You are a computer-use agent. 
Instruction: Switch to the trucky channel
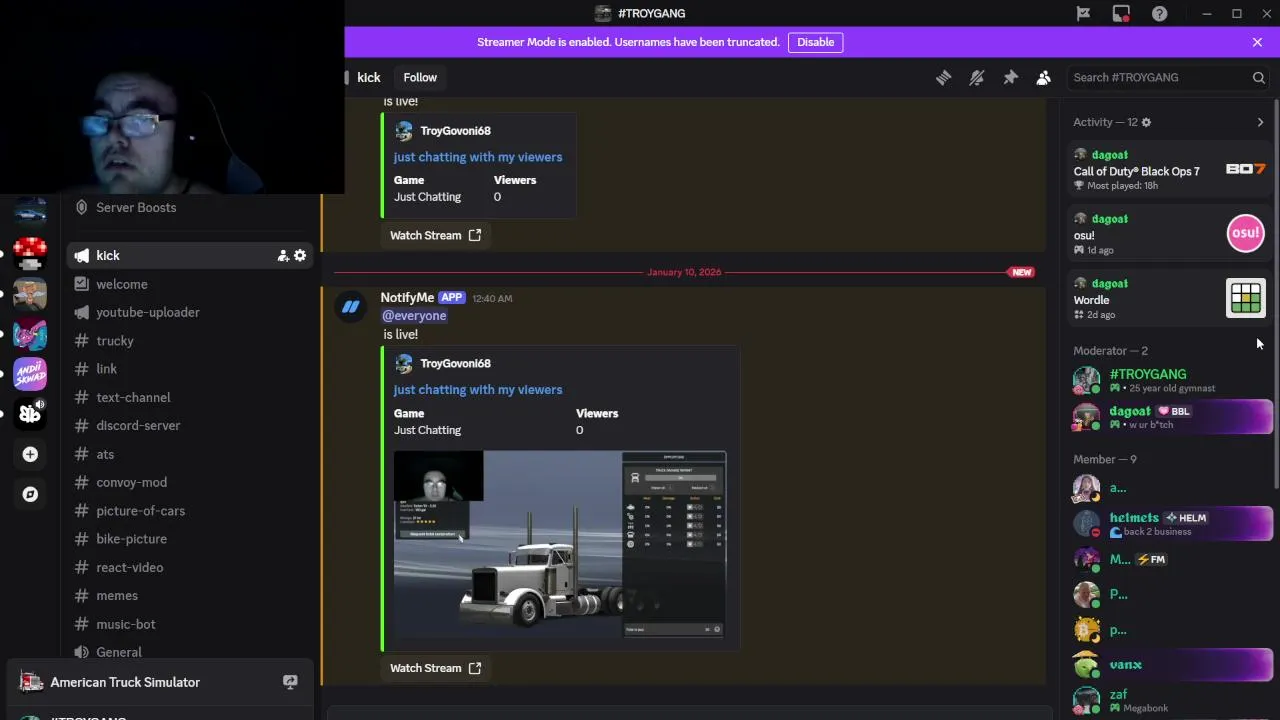(190, 340)
